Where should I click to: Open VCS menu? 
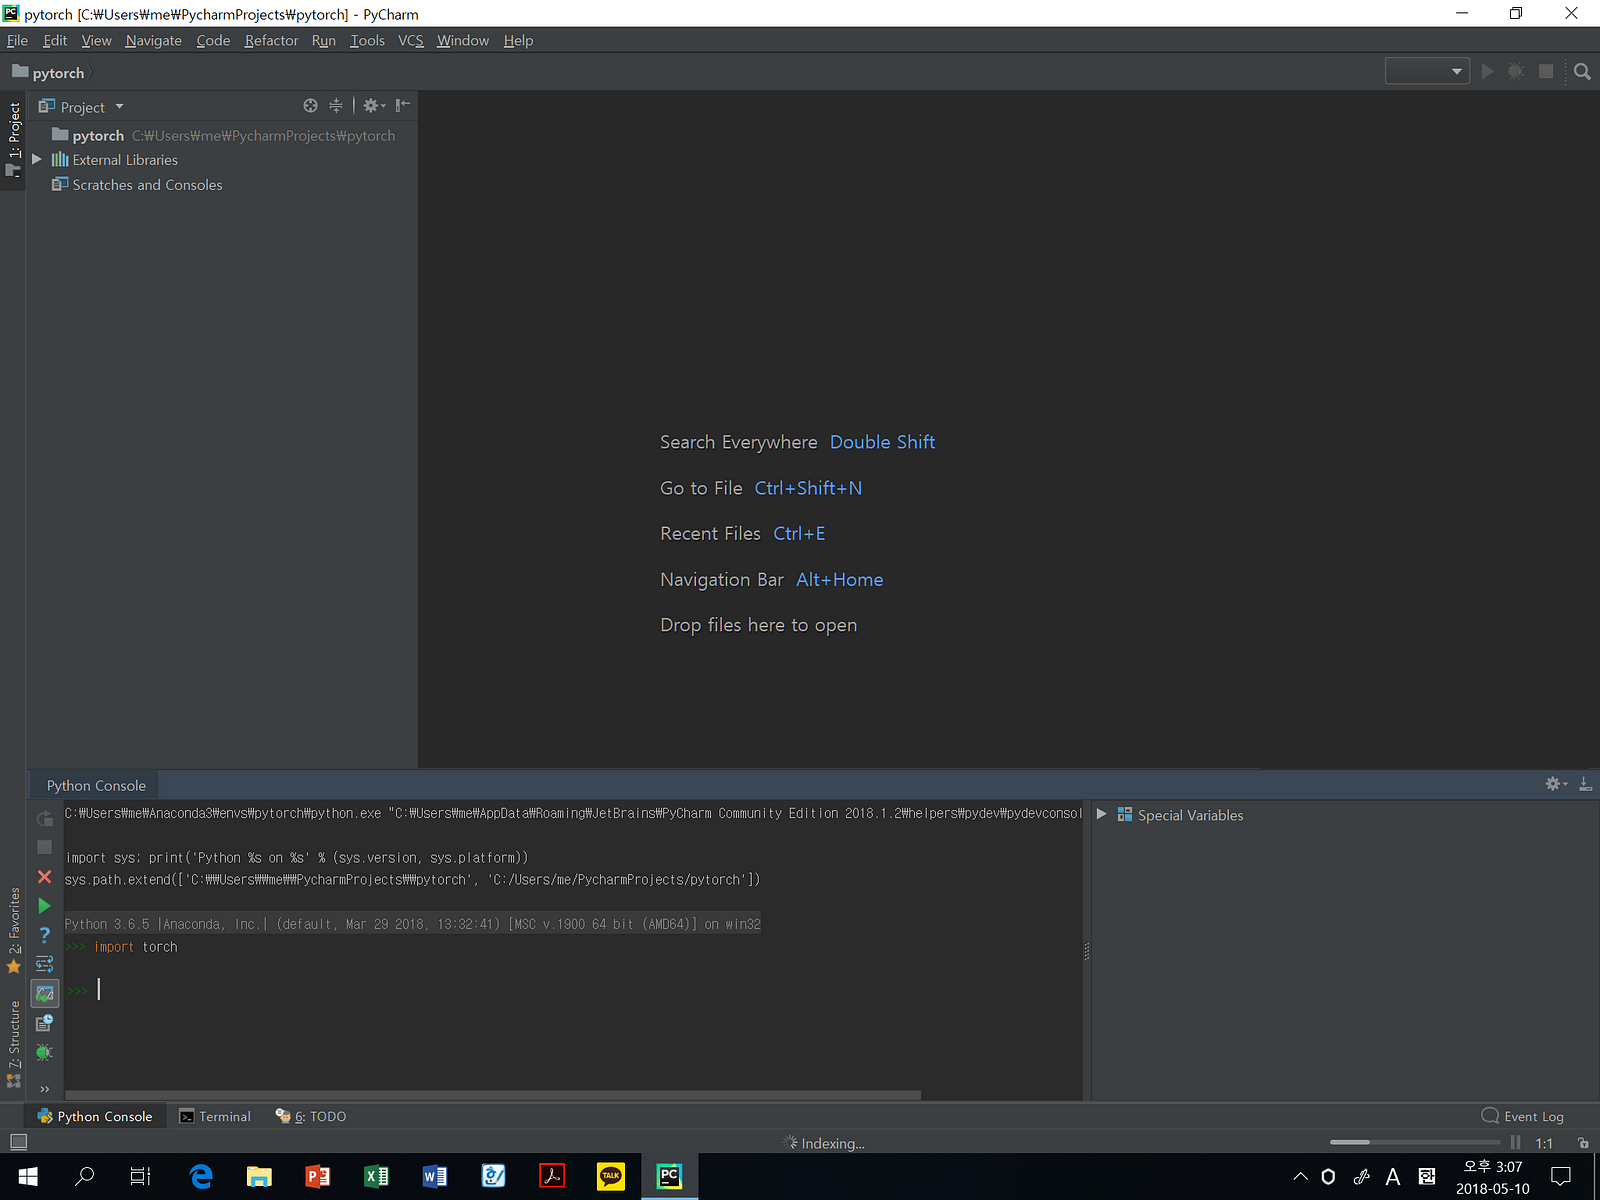[x=410, y=40]
